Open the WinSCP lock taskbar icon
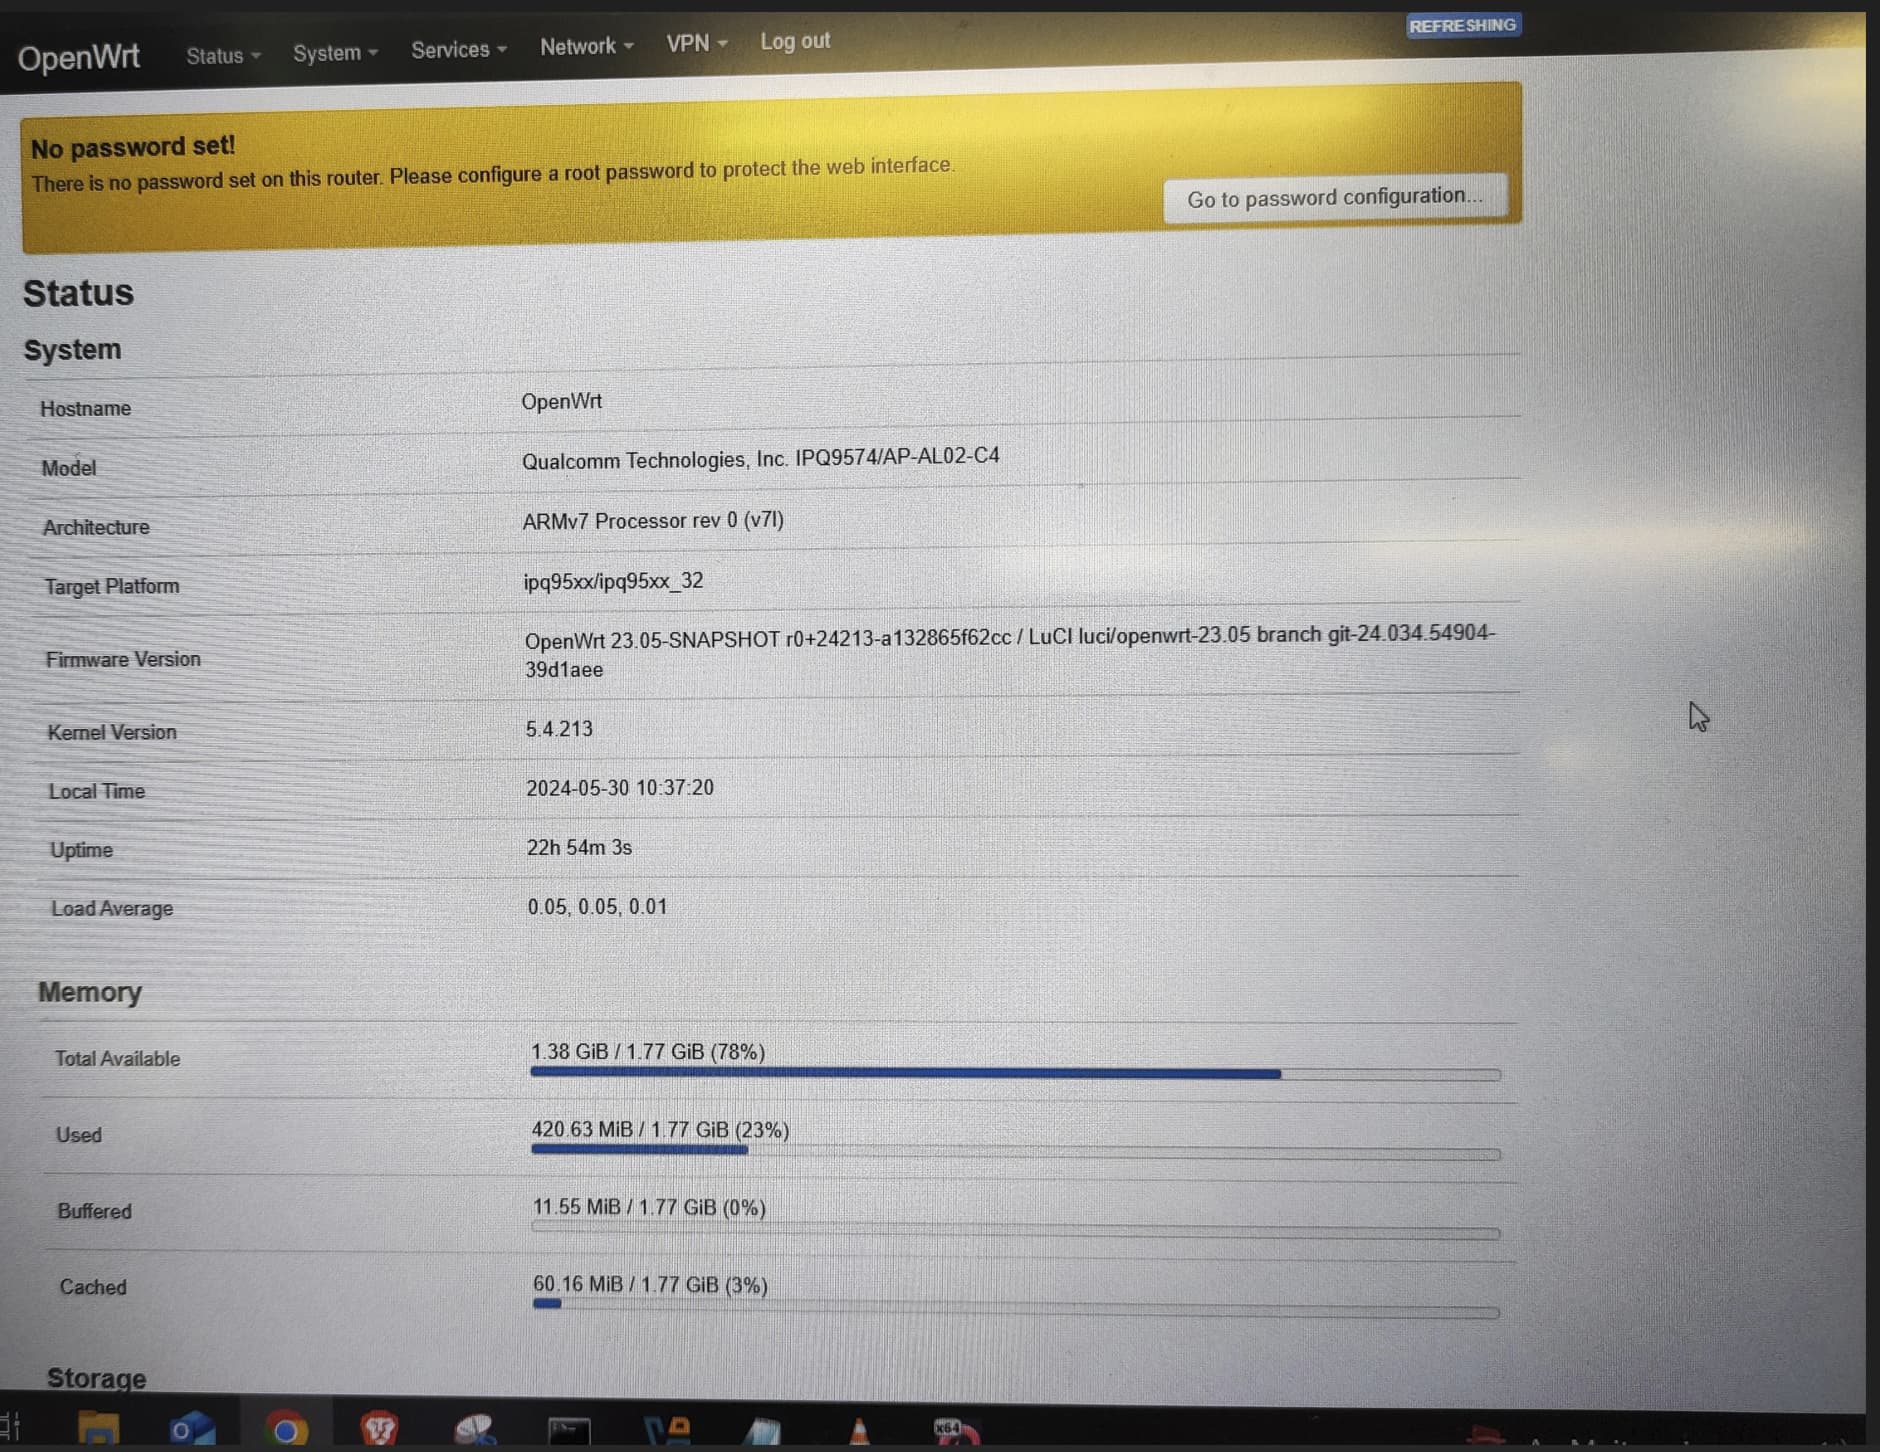The image size is (1880, 1452). click(667, 1431)
